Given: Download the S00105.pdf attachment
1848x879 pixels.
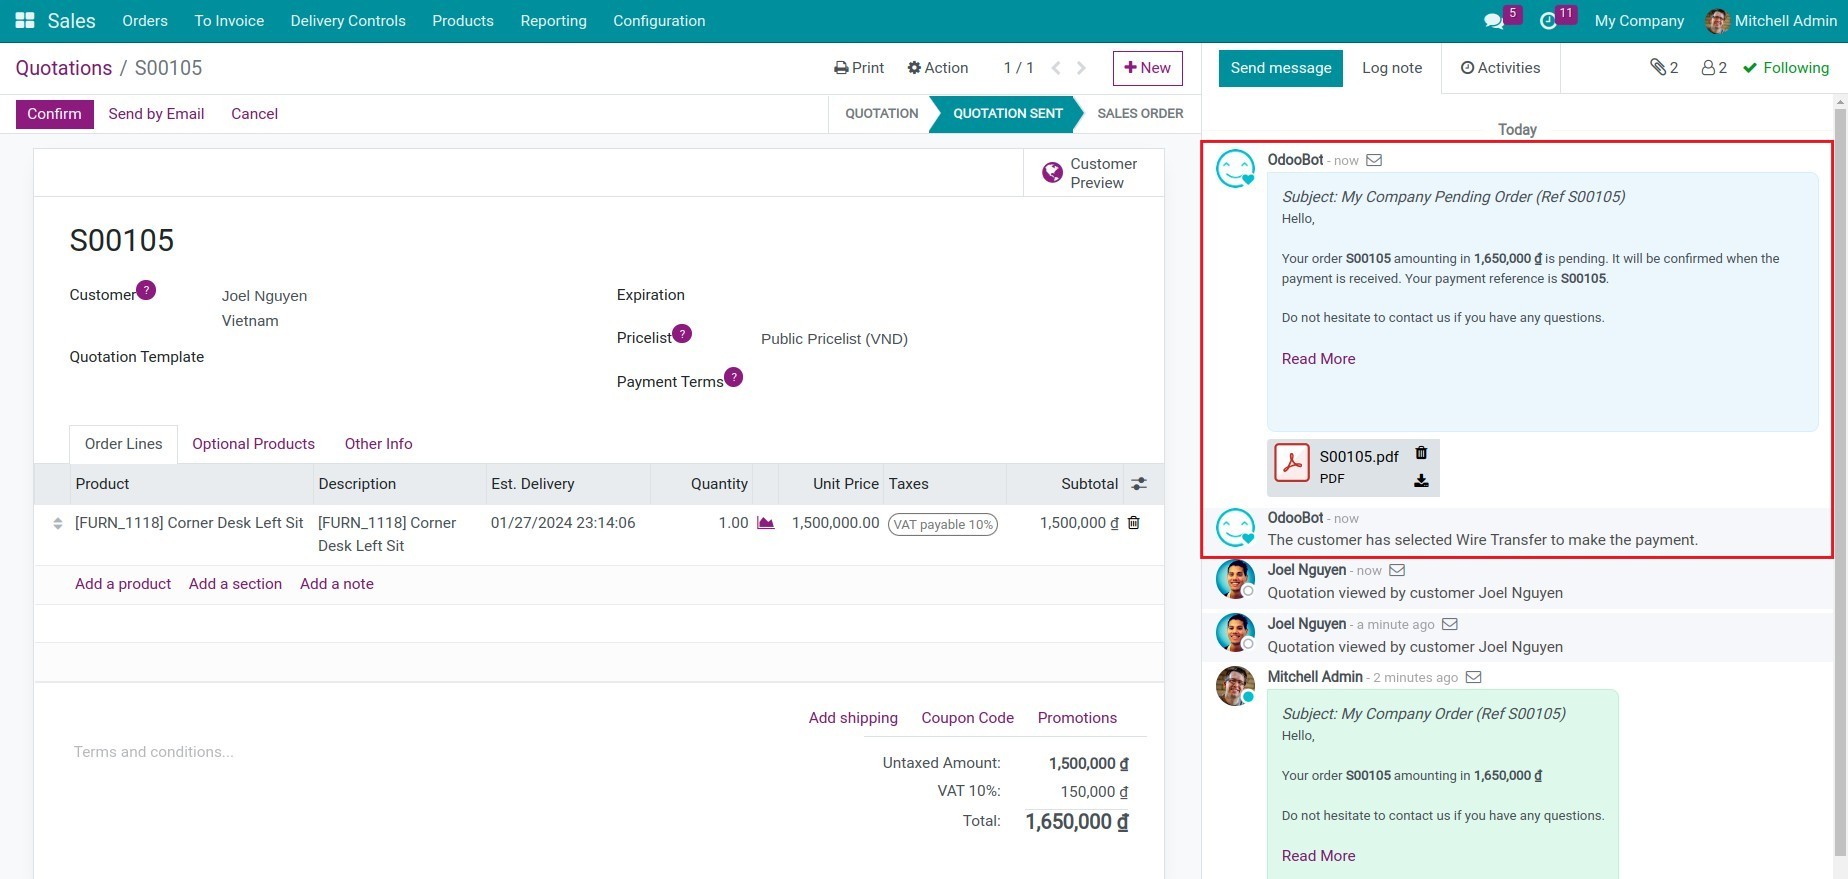Looking at the screenshot, I should 1421,481.
